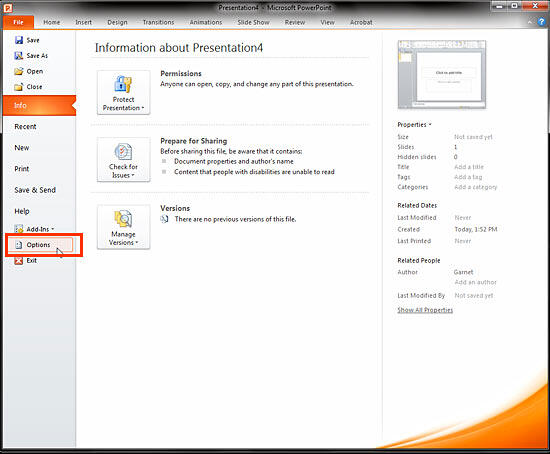
Task: Open the Print page
Action: pyautogui.click(x=22, y=169)
